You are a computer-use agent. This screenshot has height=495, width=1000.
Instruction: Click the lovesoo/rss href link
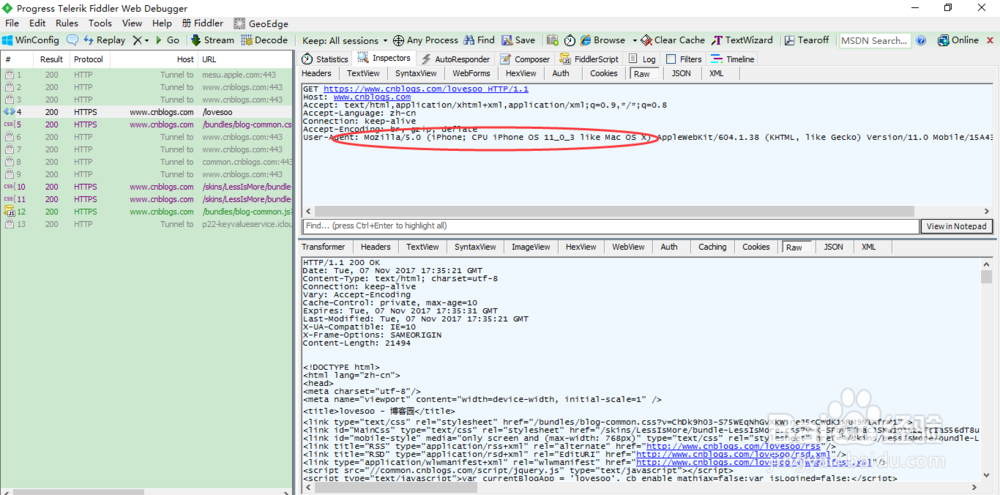coord(732,447)
